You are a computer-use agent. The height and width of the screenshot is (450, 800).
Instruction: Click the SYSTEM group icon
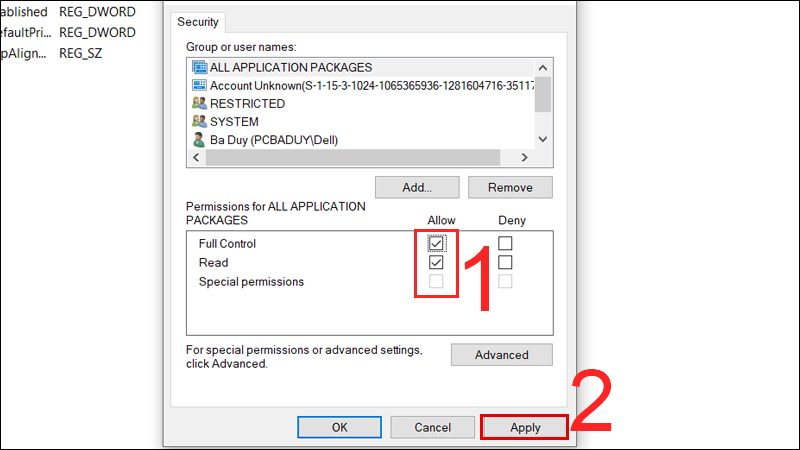198,121
